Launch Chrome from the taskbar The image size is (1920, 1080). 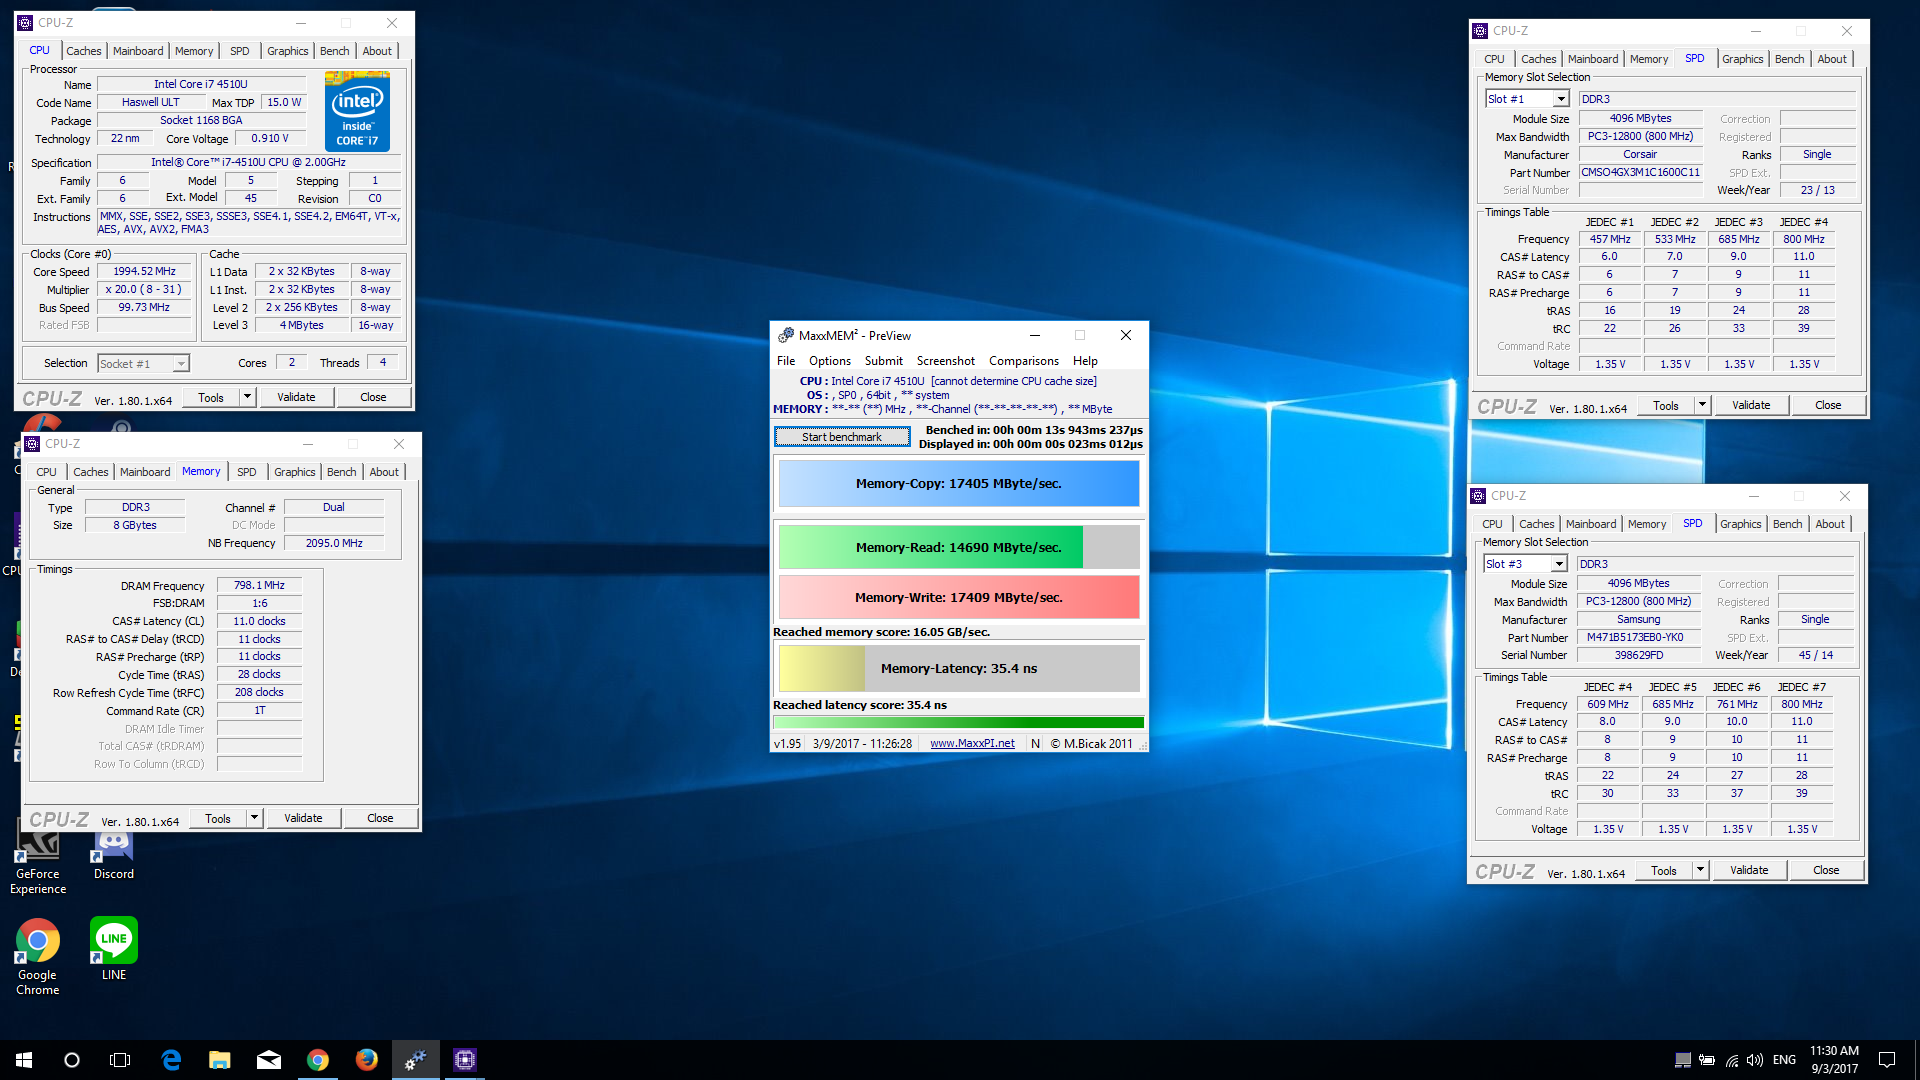(318, 1060)
